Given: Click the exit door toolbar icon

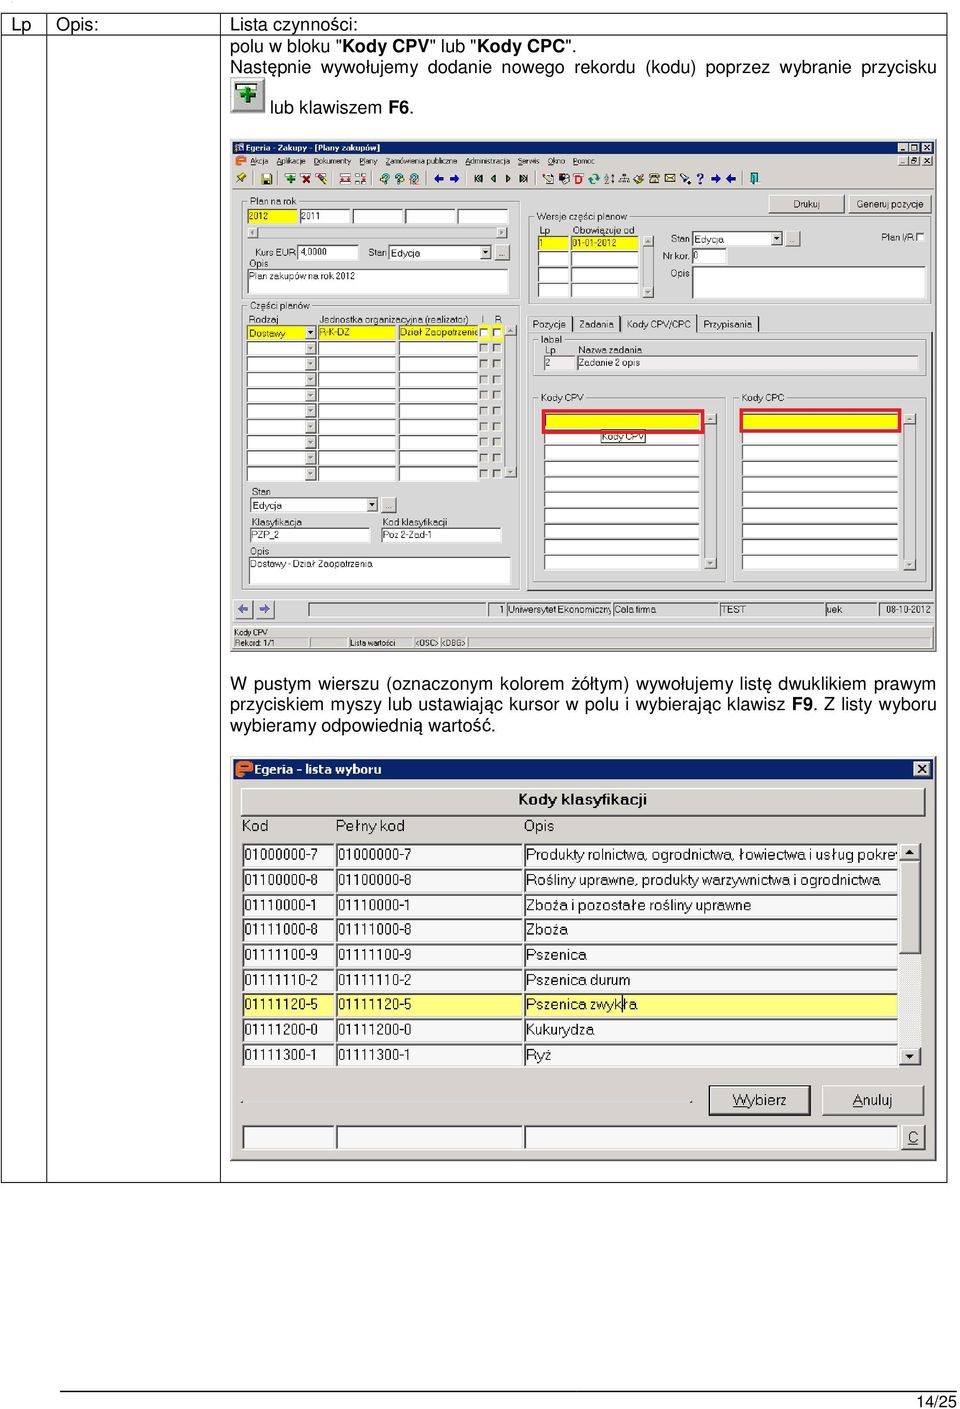Looking at the screenshot, I should [752, 179].
